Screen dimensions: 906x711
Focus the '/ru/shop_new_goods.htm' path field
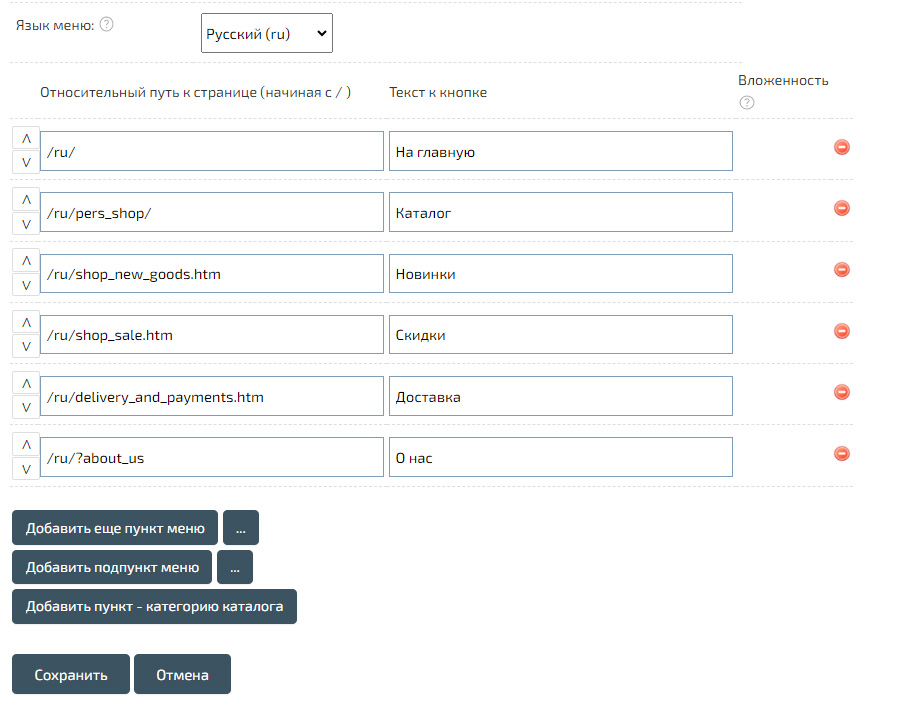[212, 274]
